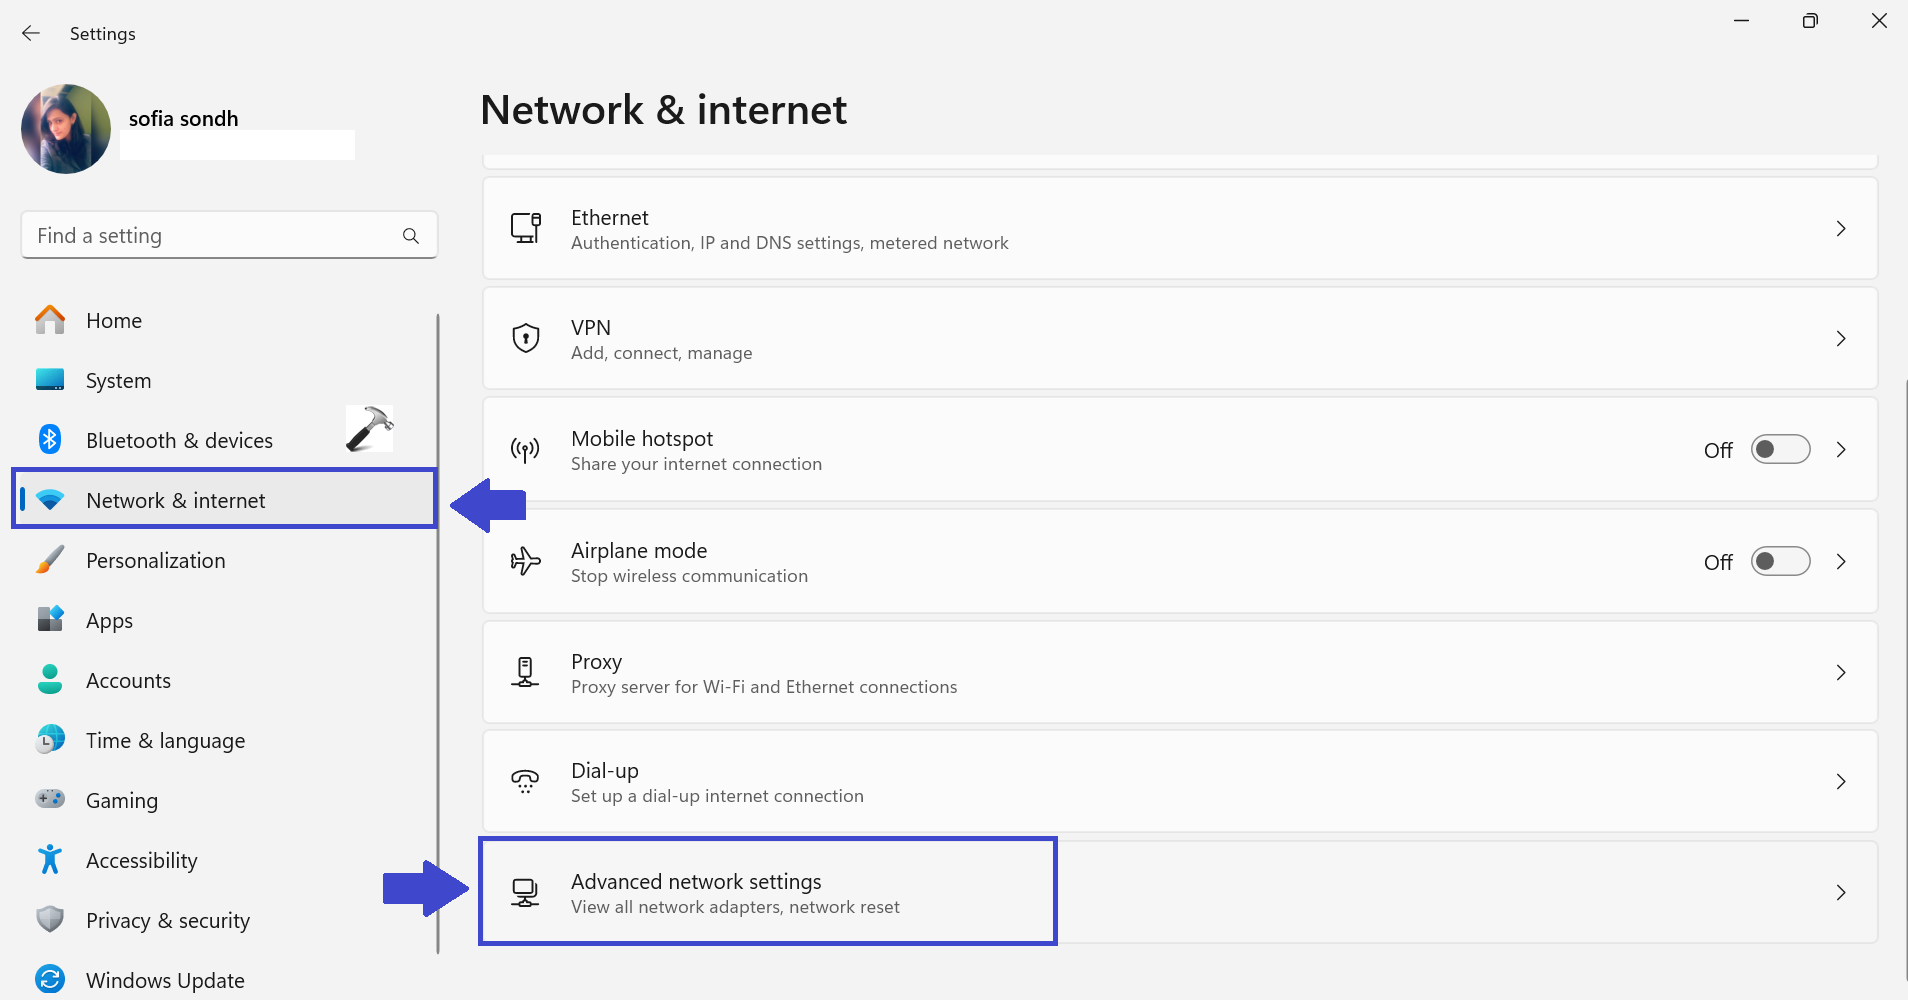
Task: Open Advanced network settings chevron
Action: tap(1841, 893)
